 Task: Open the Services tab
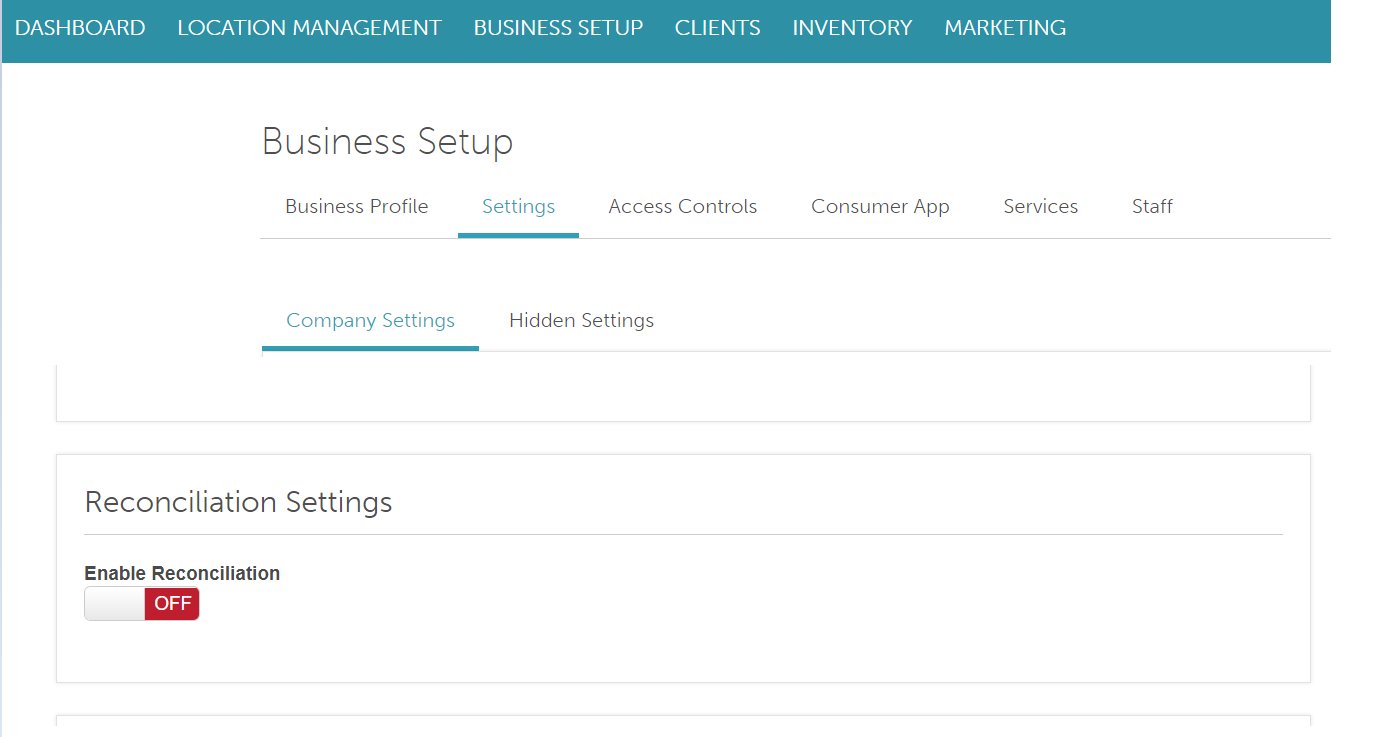click(x=1041, y=207)
